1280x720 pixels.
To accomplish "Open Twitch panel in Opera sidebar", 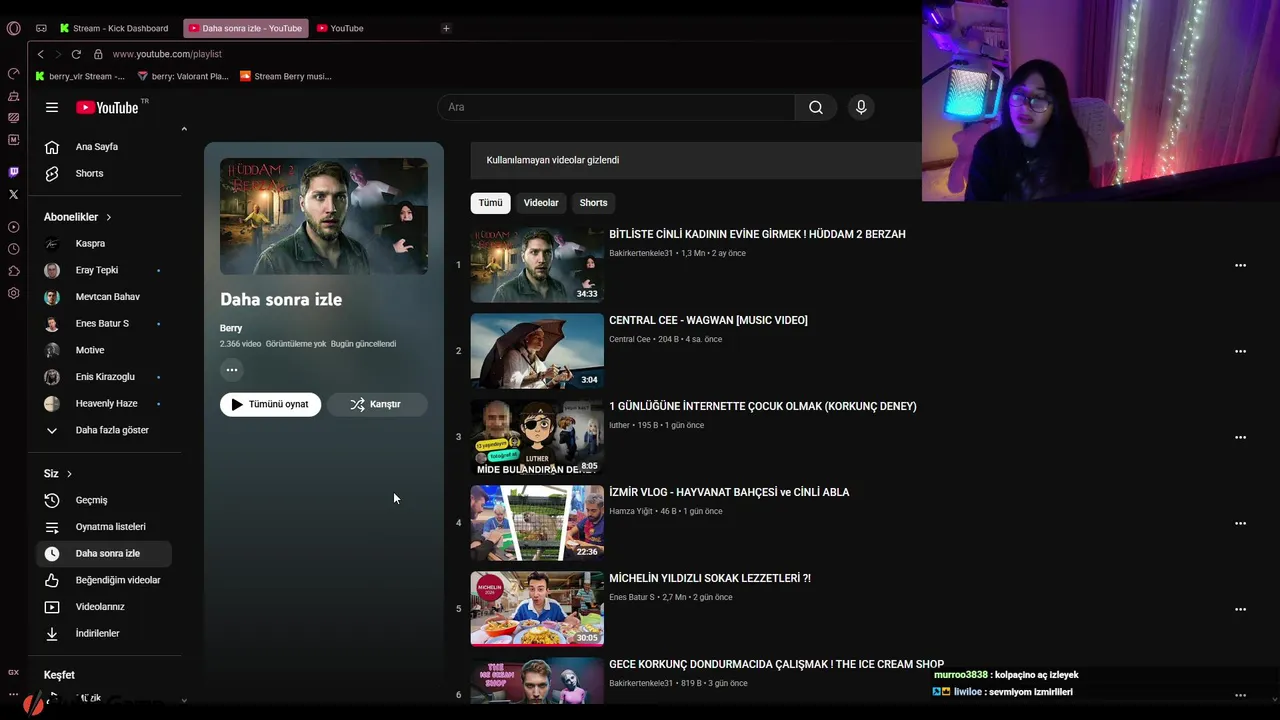I will click(13, 172).
